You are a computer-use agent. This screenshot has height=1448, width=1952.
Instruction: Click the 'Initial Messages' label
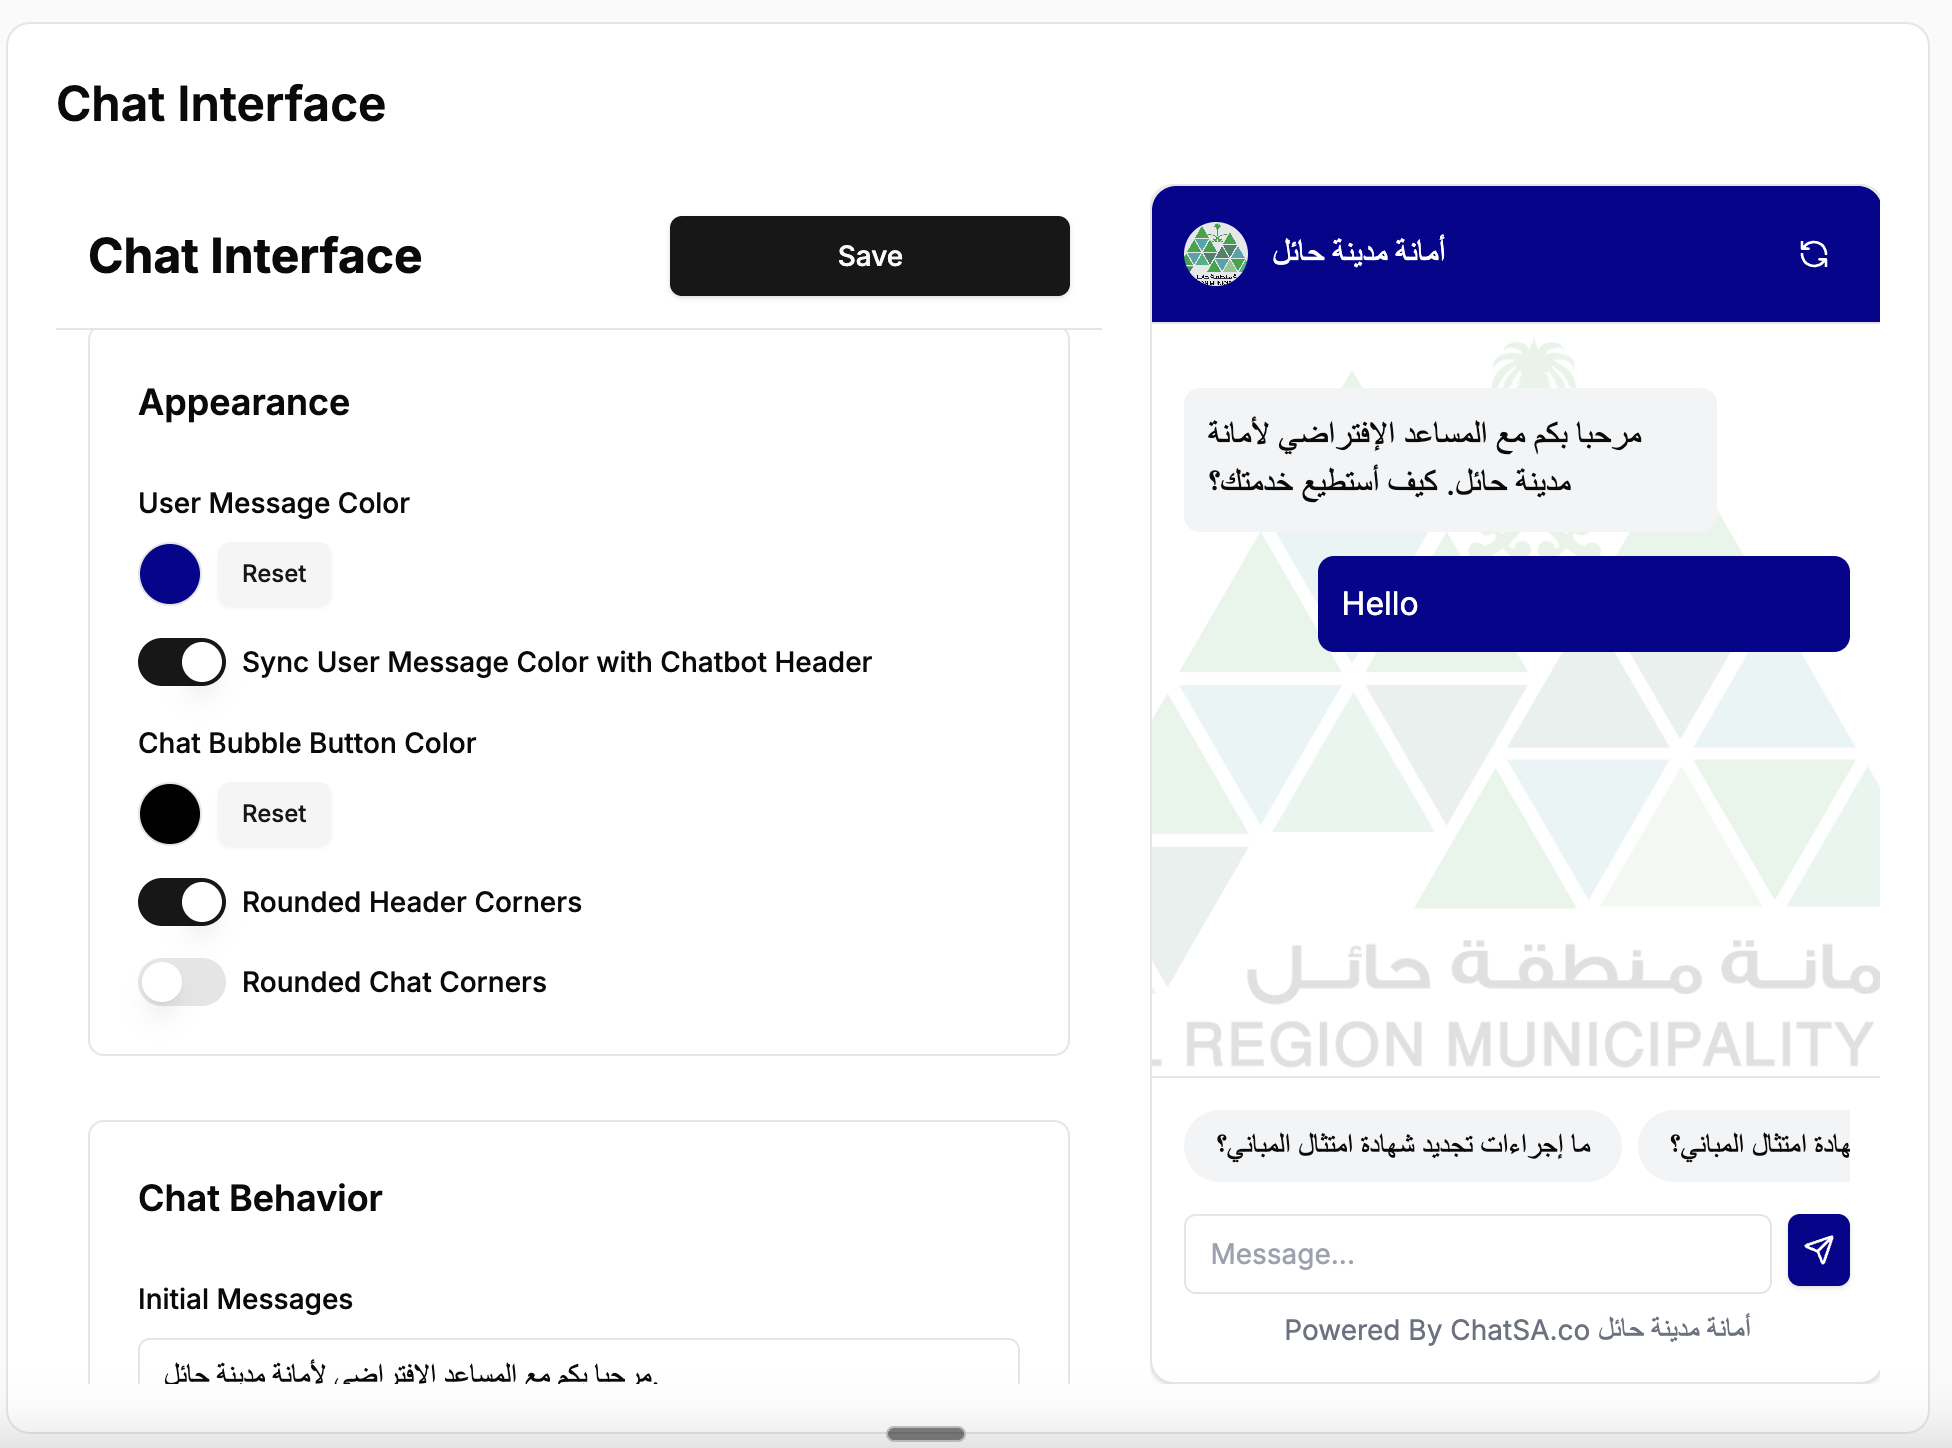[245, 1299]
